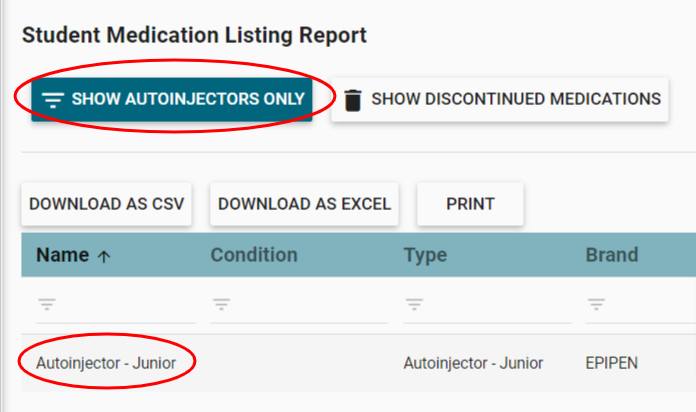Click the filter icon under Type column

click(413, 304)
